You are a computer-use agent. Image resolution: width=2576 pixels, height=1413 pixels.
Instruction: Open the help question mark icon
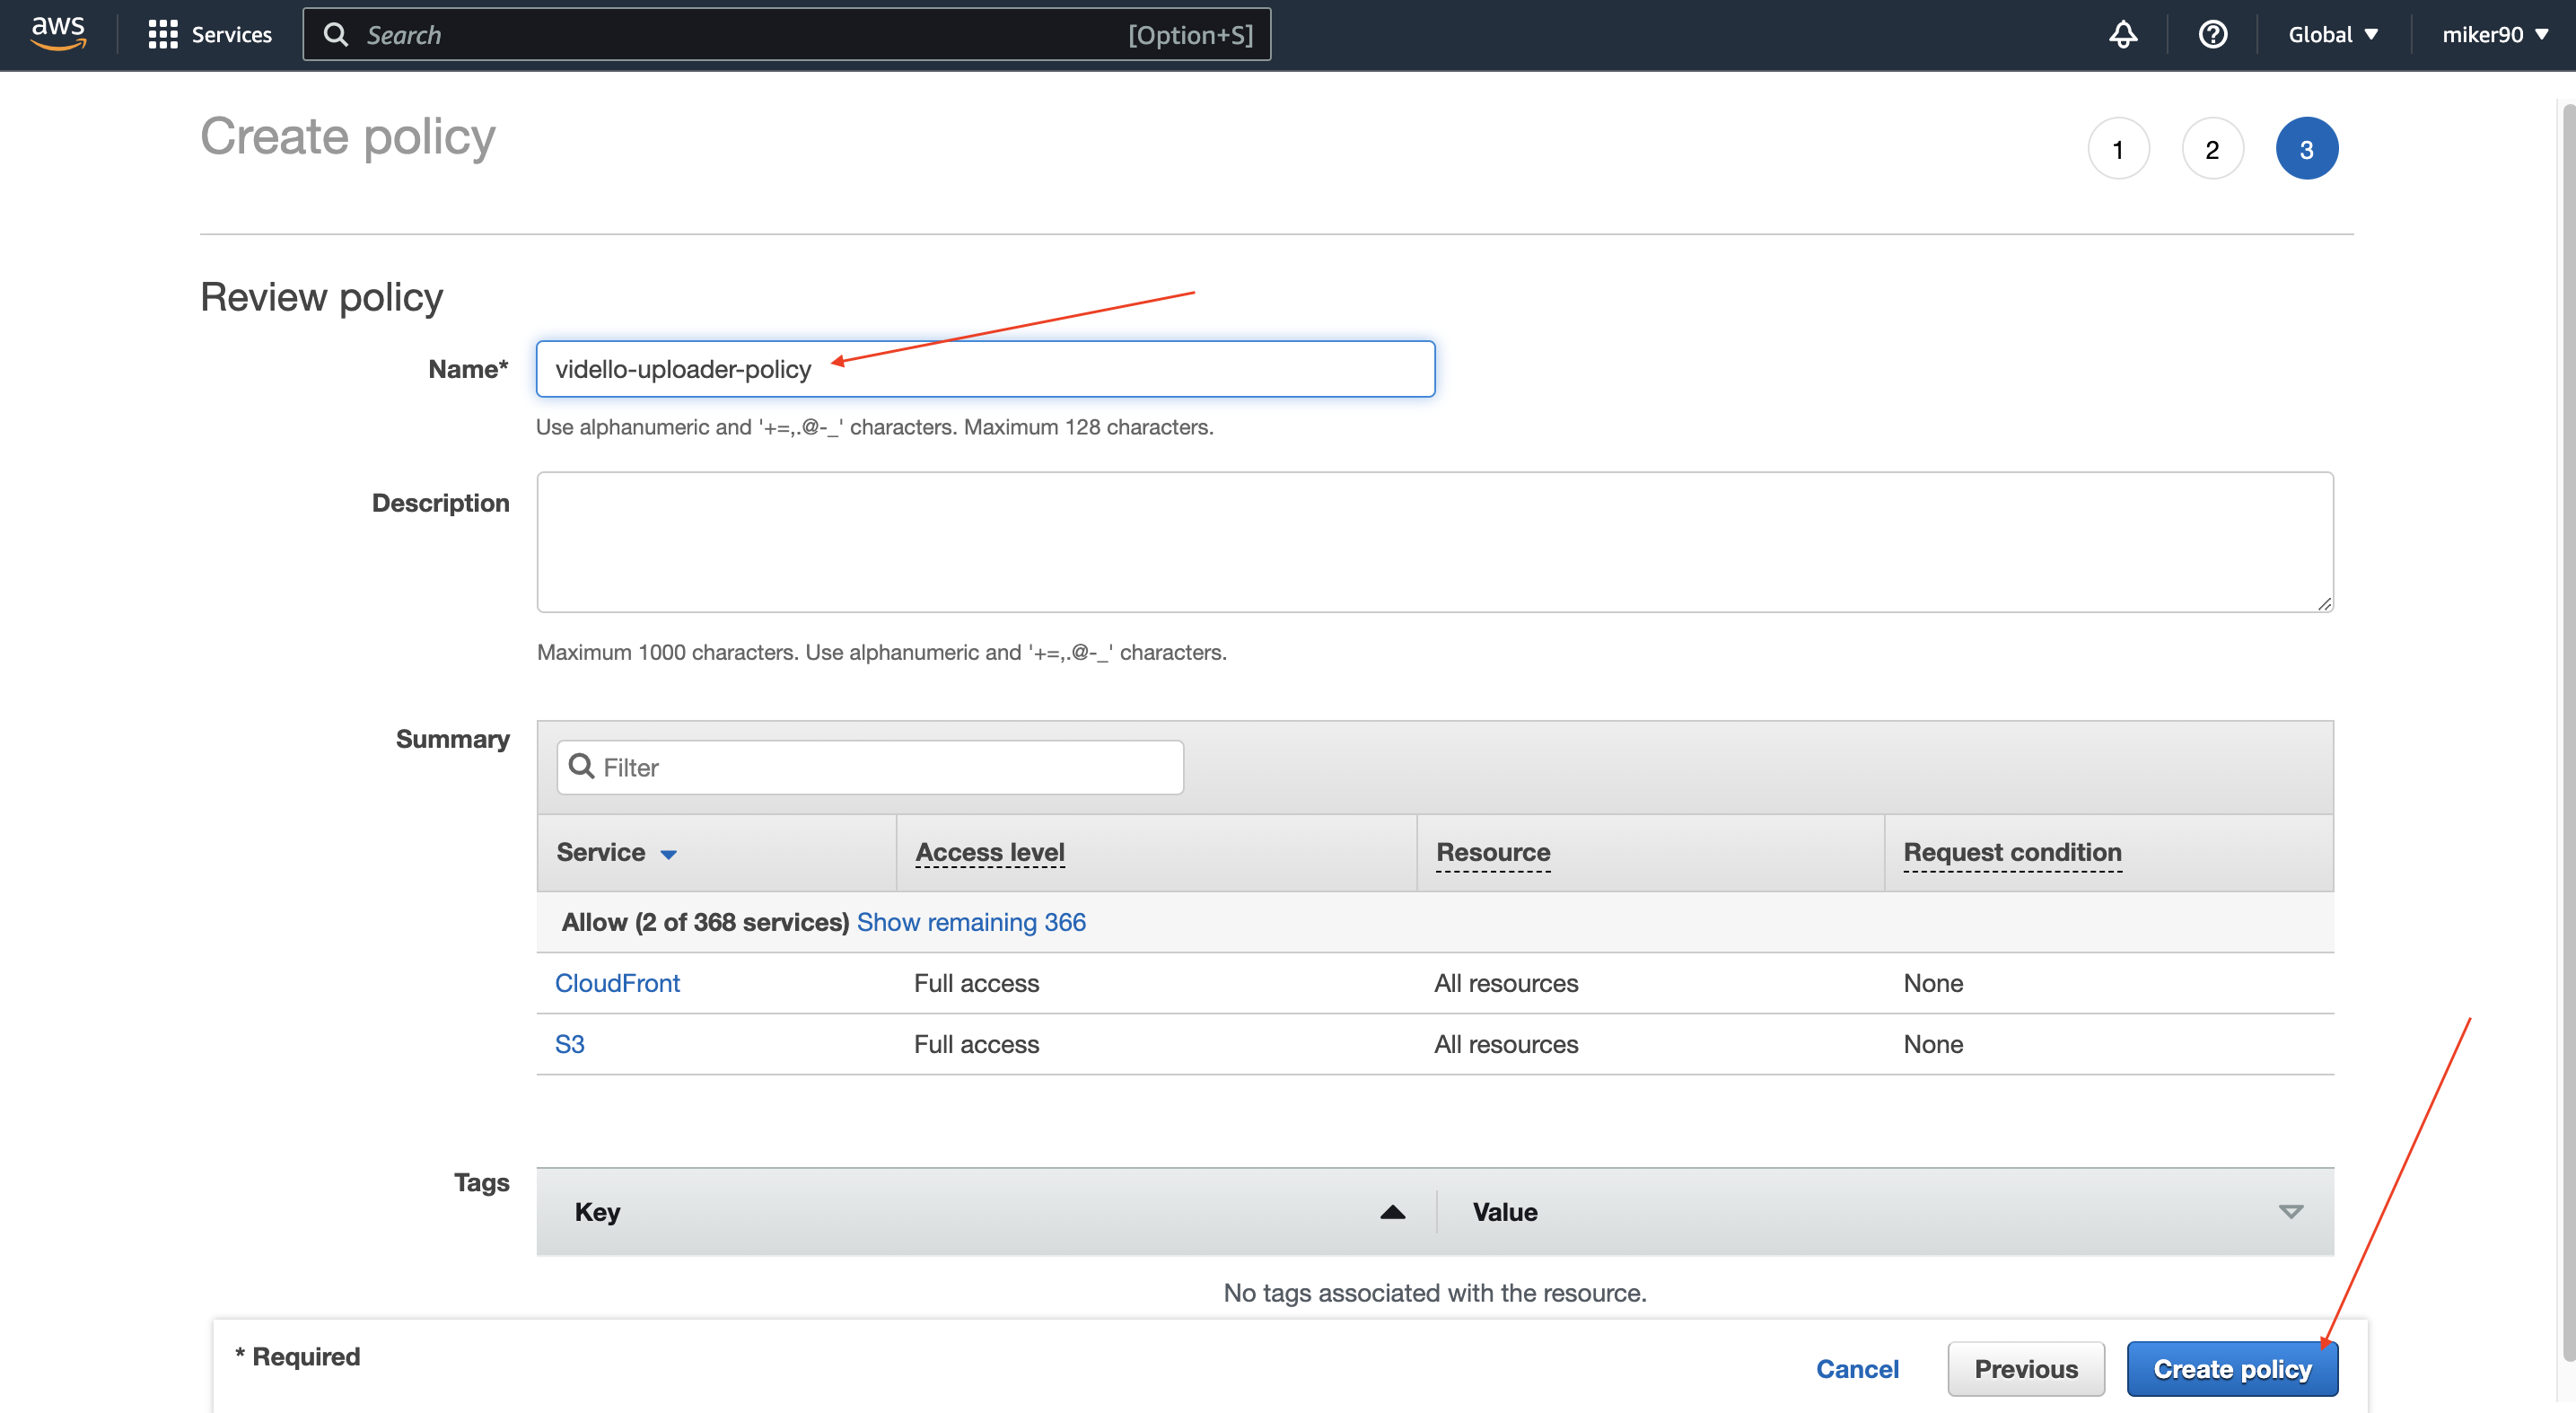point(2212,35)
